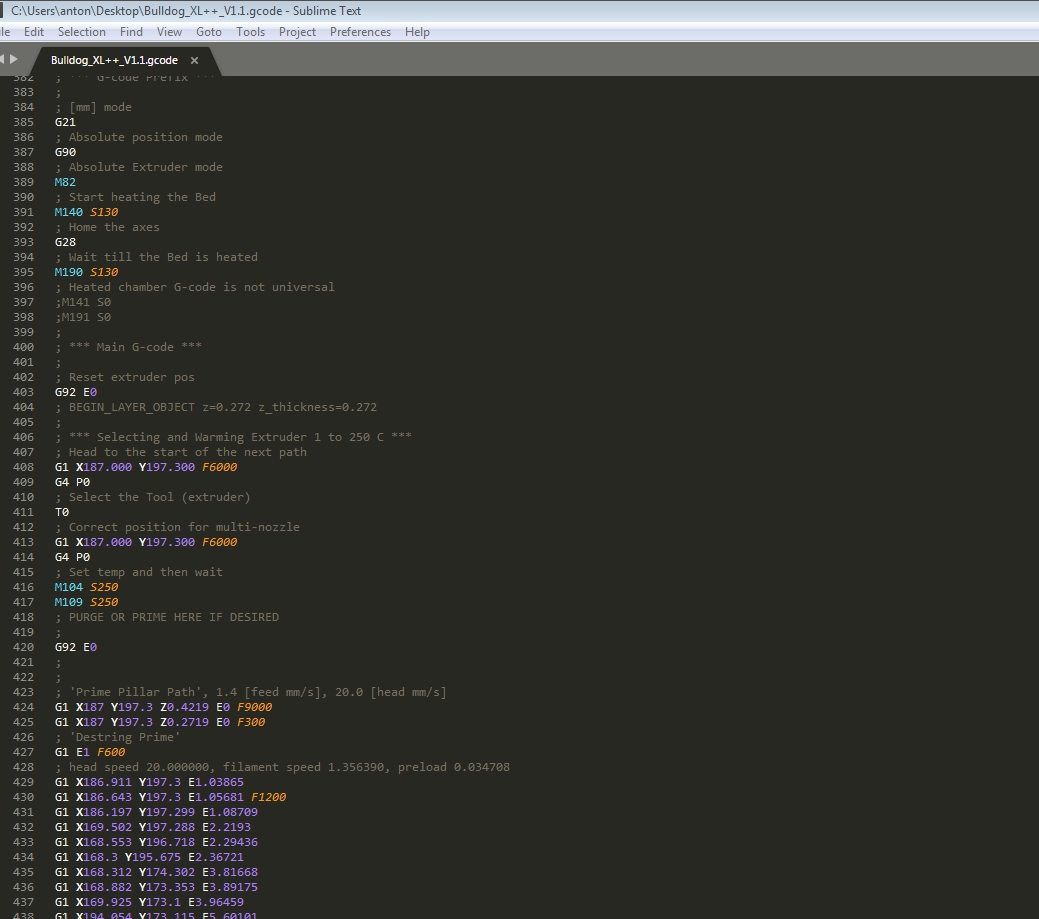
Task: Open the Edit menu
Action: coord(34,32)
